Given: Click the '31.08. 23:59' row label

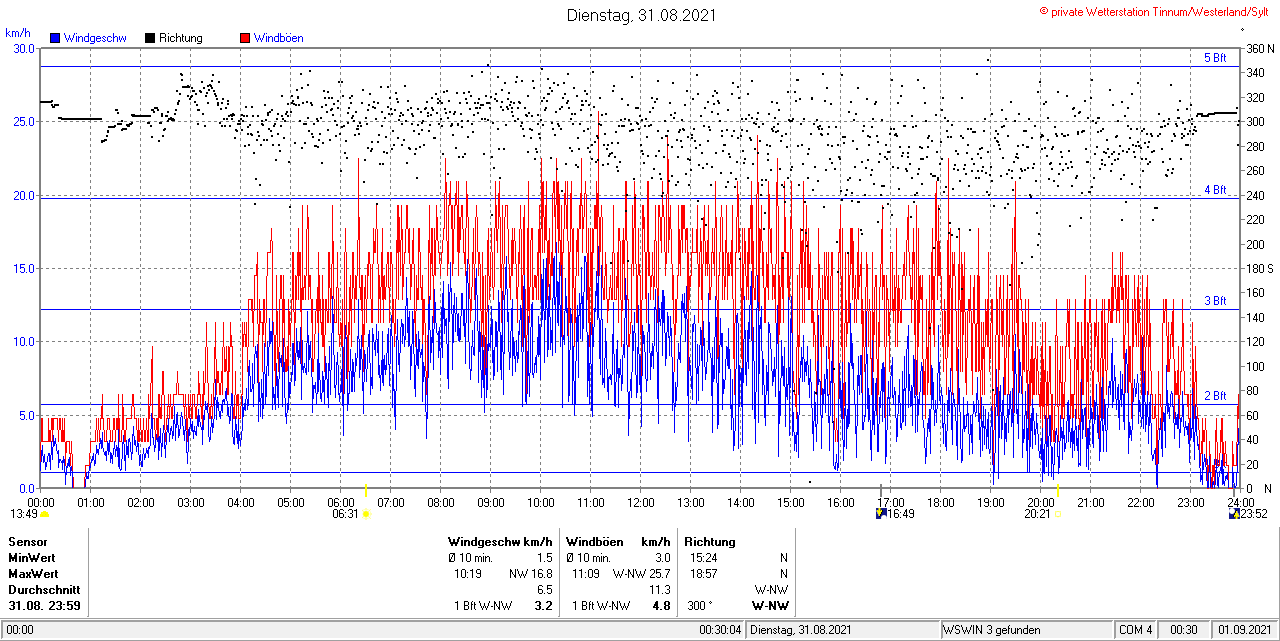Looking at the screenshot, I should (x=44, y=606).
